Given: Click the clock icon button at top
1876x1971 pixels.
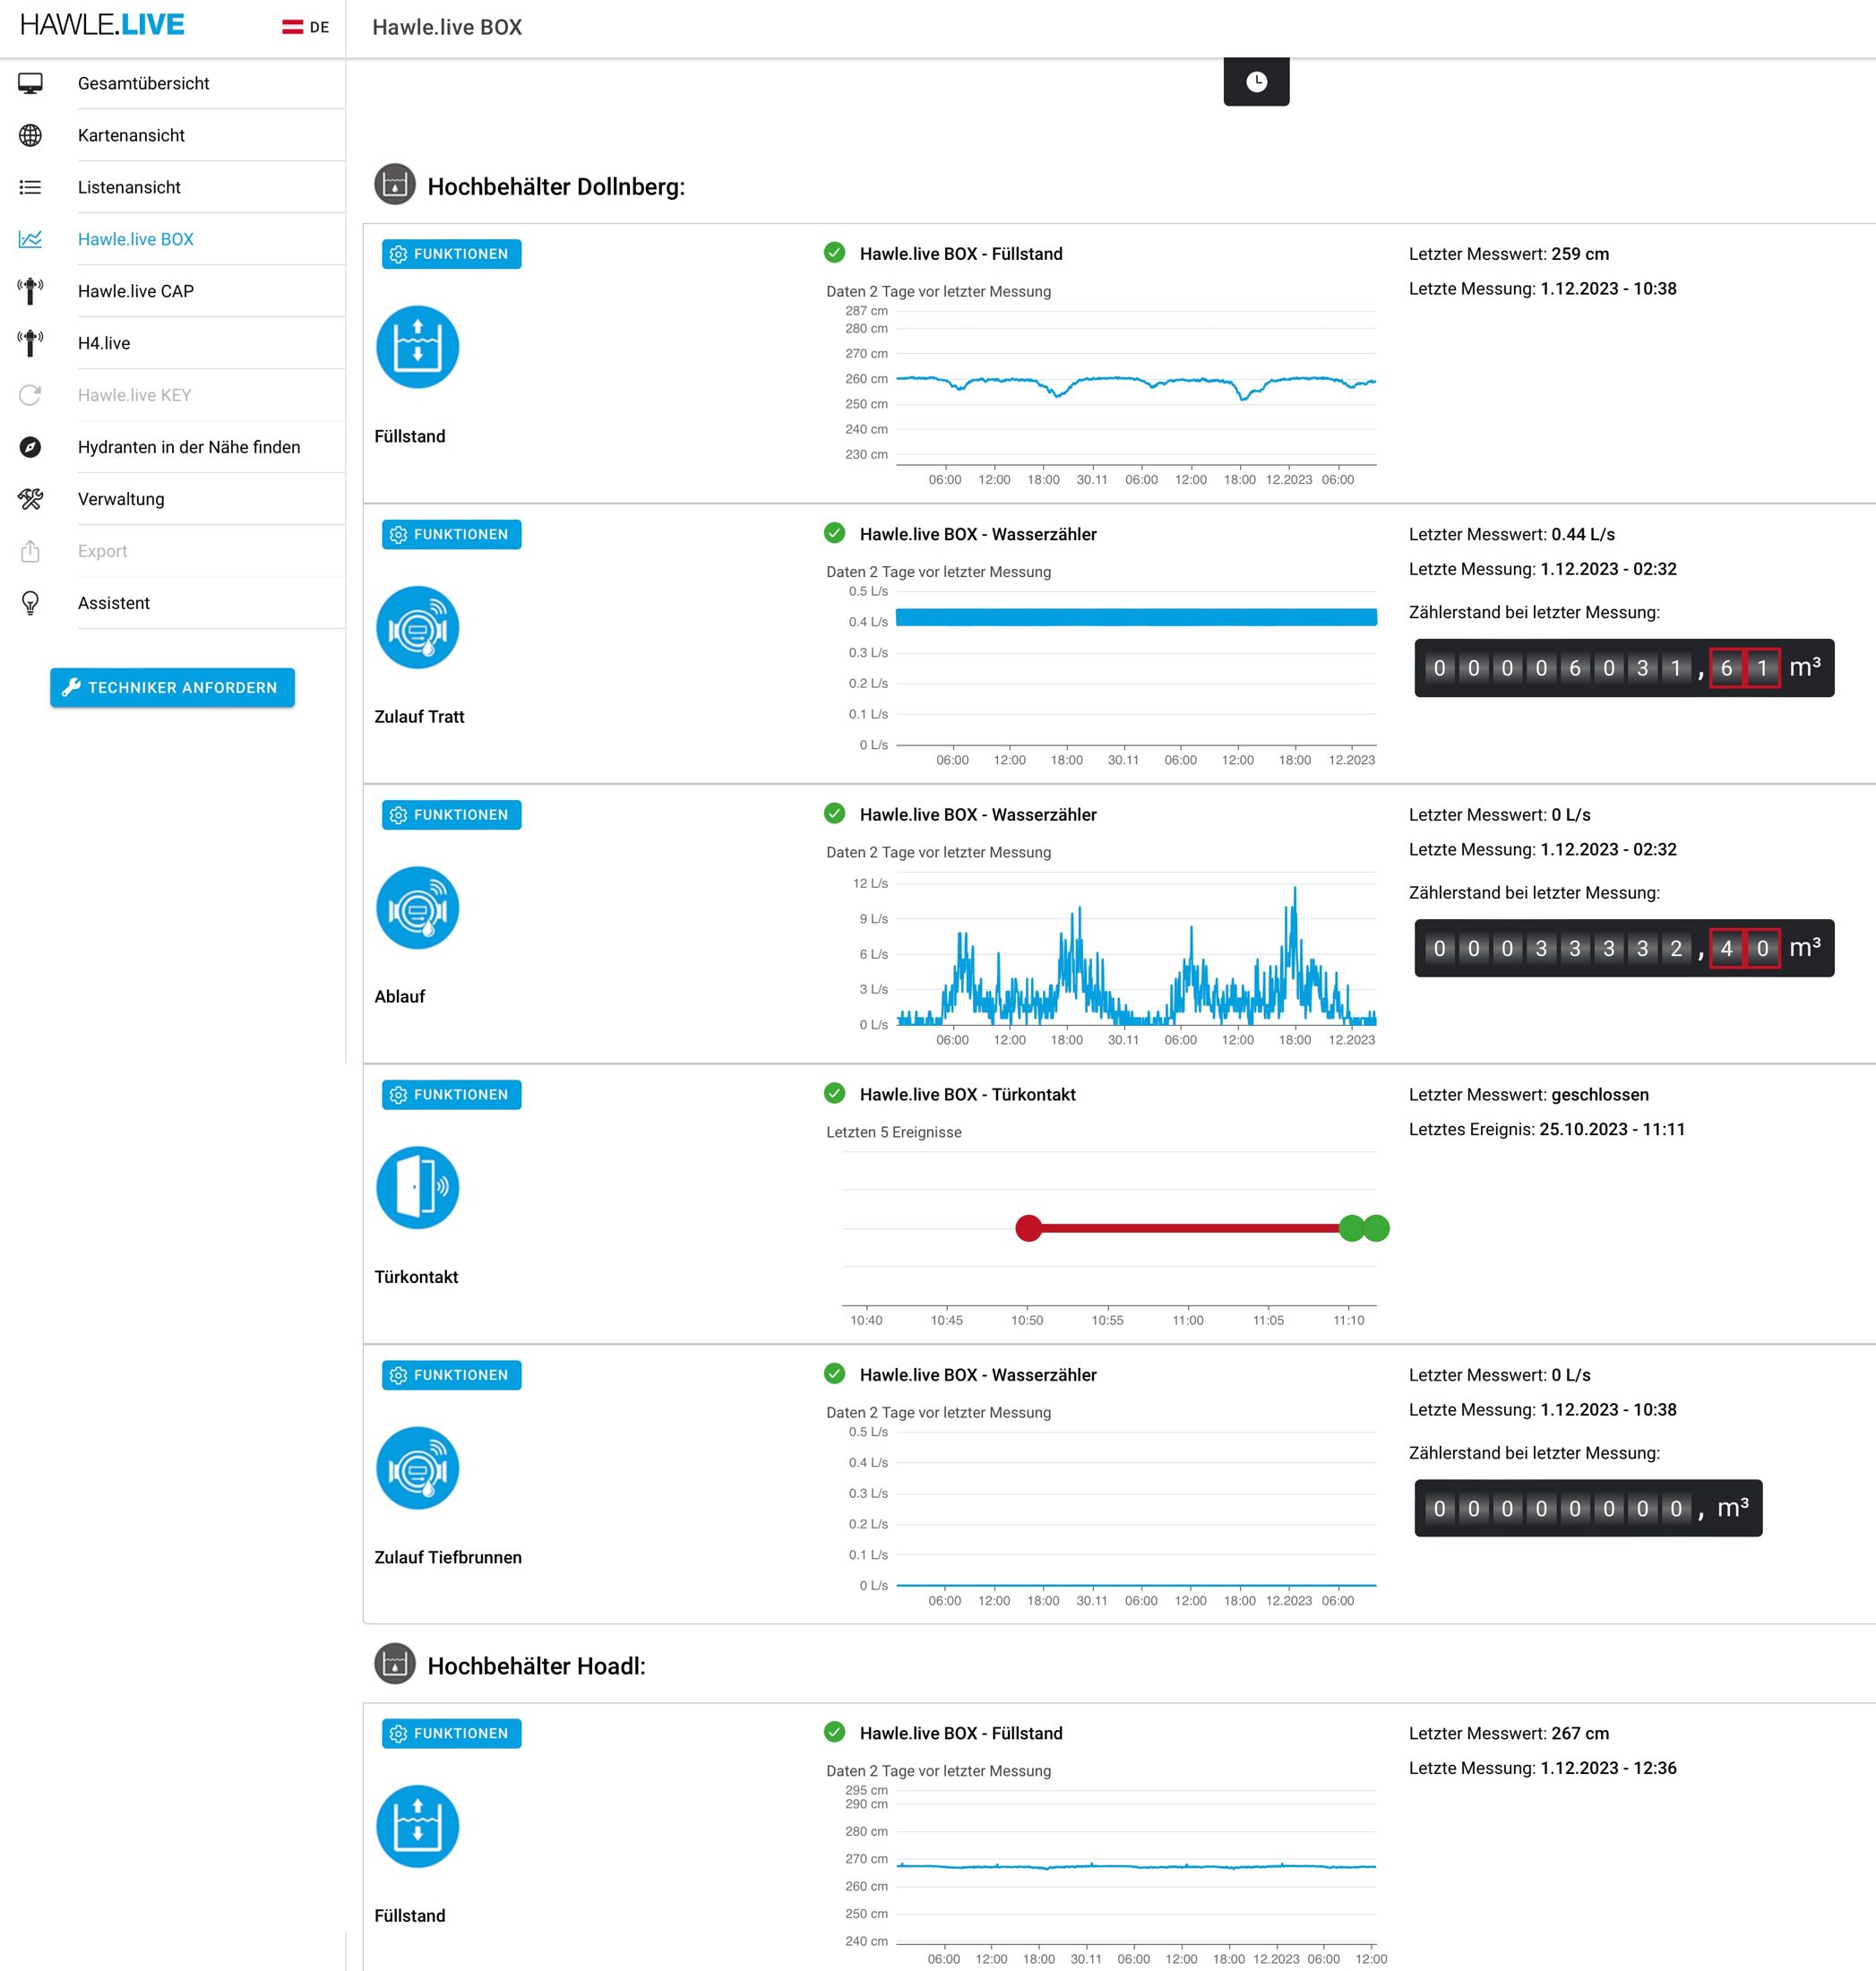Looking at the screenshot, I should click(x=1256, y=81).
